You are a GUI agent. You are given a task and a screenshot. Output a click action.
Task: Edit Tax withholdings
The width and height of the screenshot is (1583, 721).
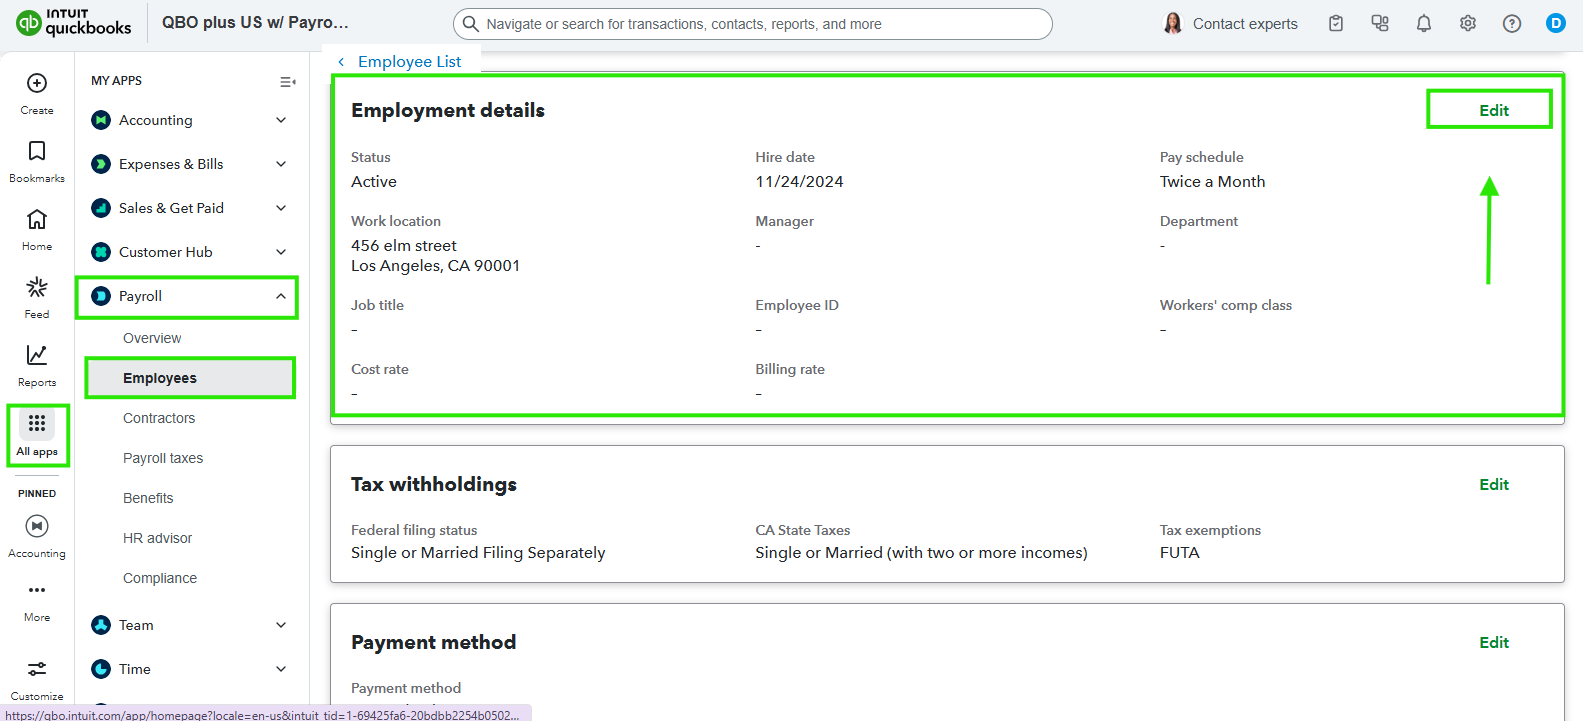coord(1494,484)
